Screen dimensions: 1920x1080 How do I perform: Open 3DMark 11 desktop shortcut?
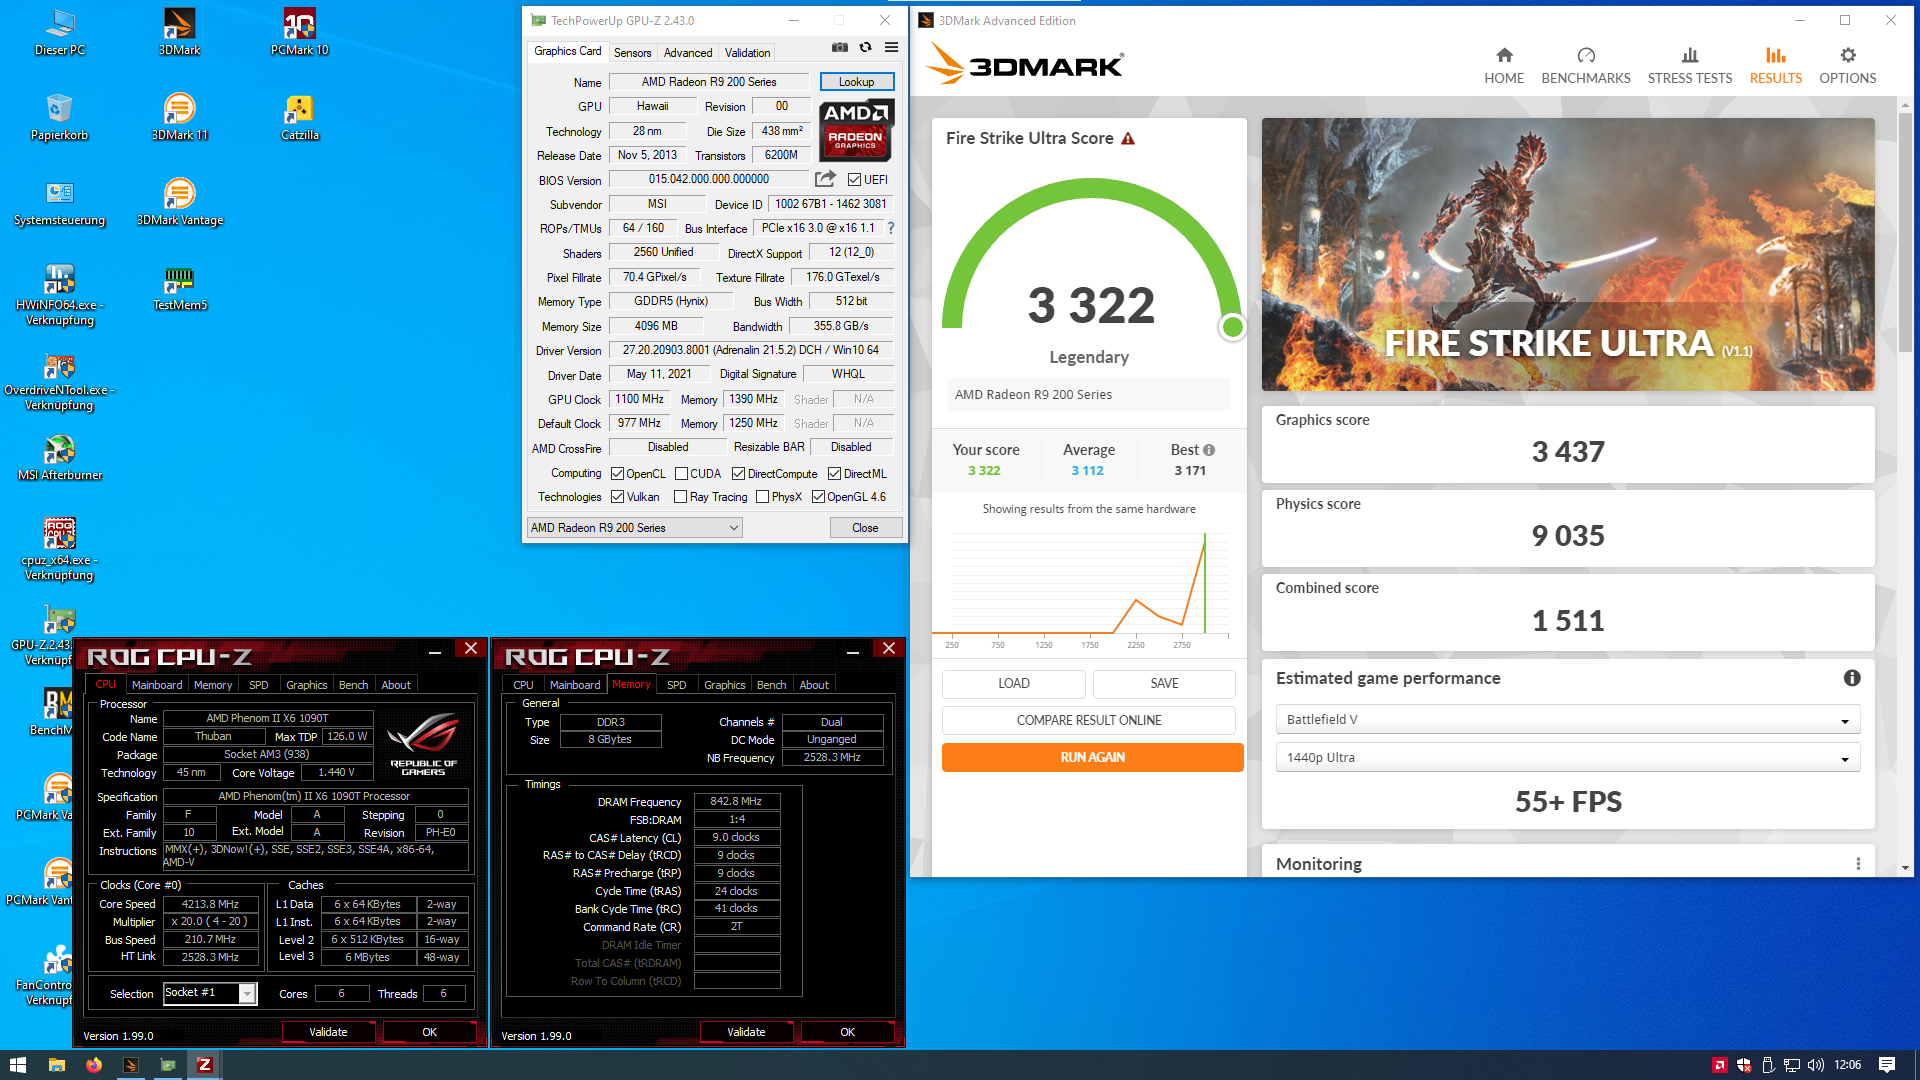pos(179,117)
